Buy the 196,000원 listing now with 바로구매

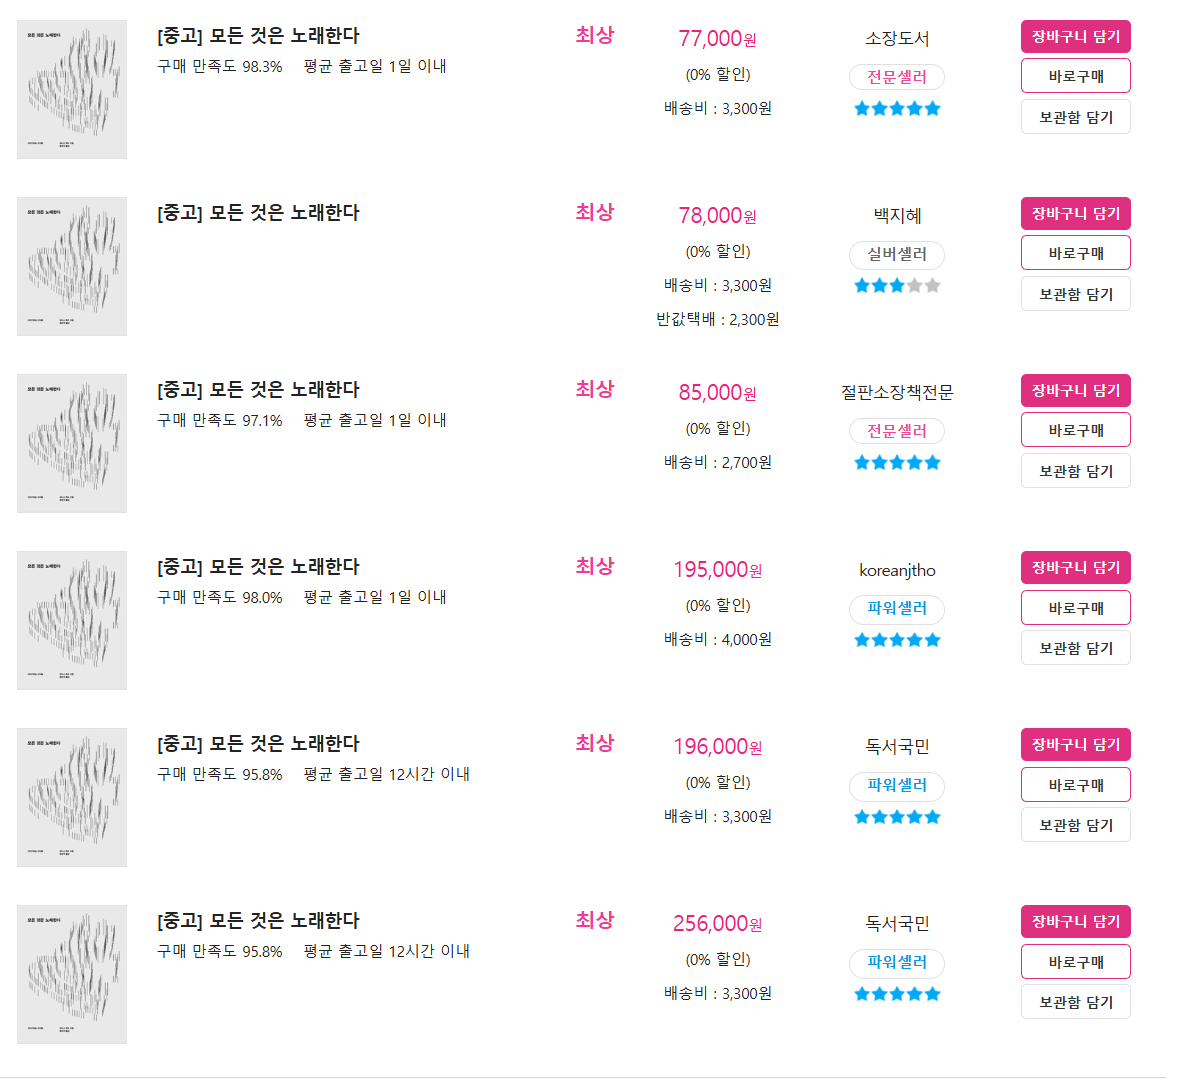pyautogui.click(x=1075, y=785)
